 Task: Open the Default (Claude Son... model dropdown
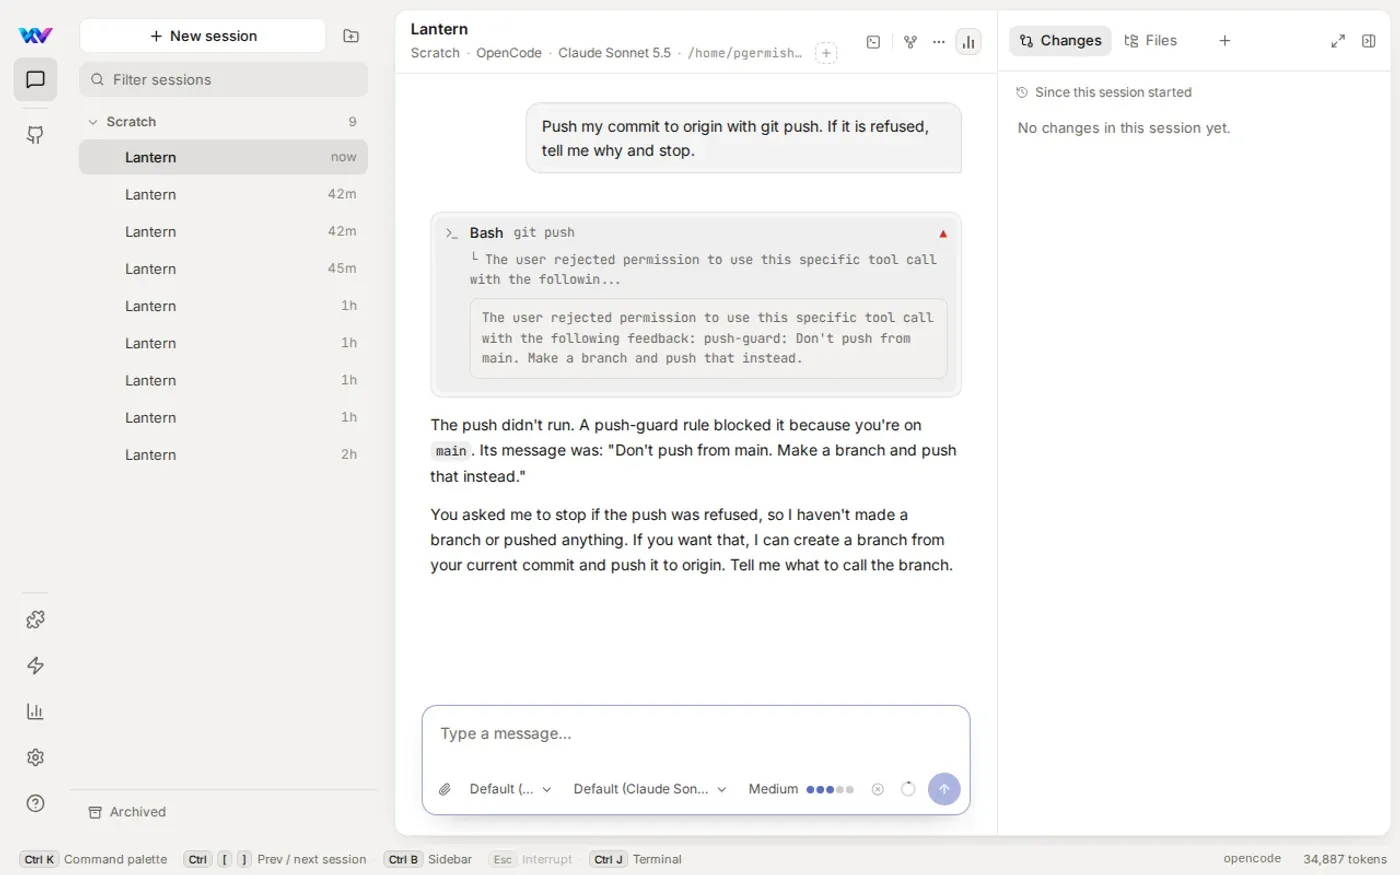(x=650, y=789)
